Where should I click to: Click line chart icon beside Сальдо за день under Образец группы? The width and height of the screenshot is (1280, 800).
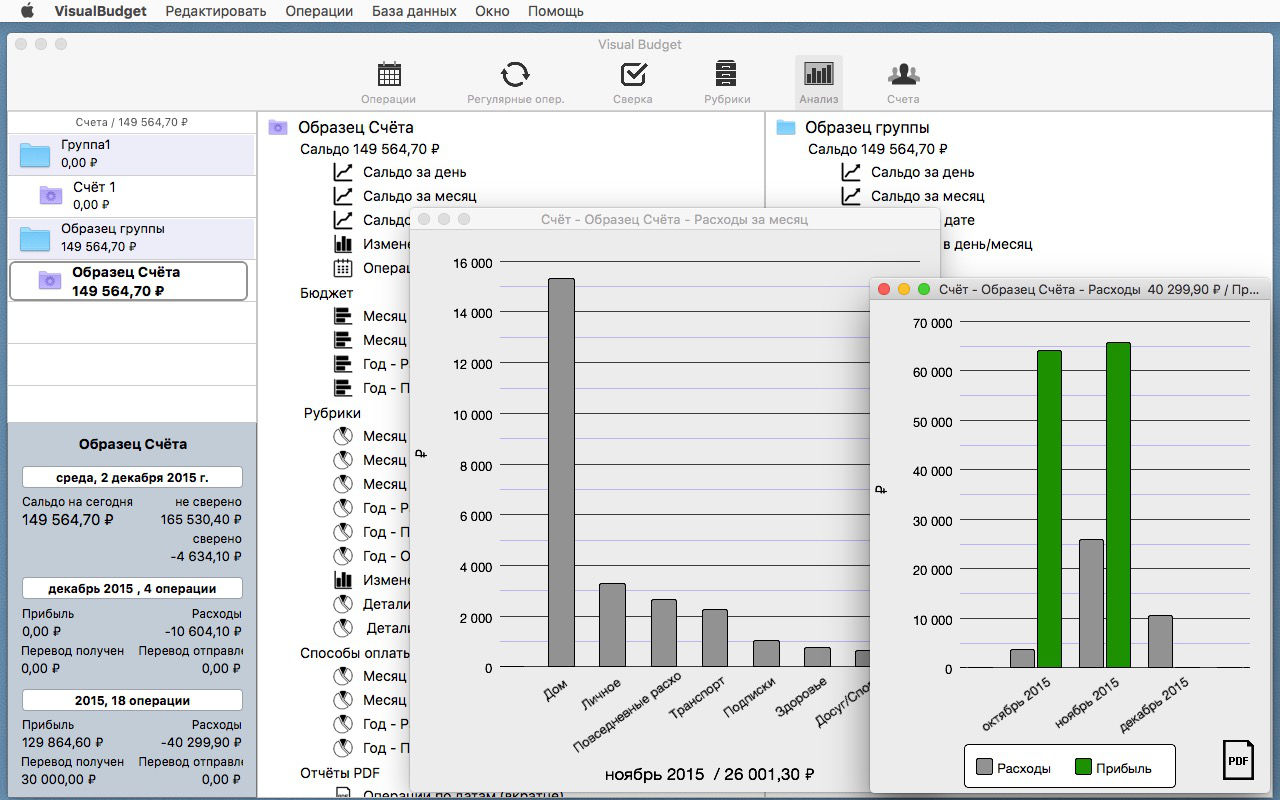[851, 172]
